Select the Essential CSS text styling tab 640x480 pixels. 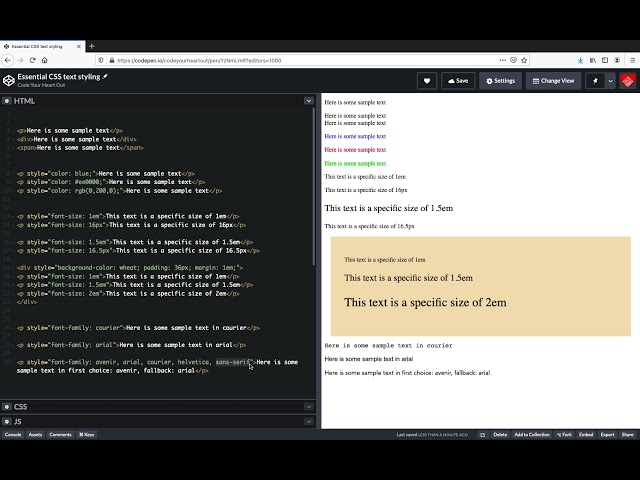tap(41, 47)
